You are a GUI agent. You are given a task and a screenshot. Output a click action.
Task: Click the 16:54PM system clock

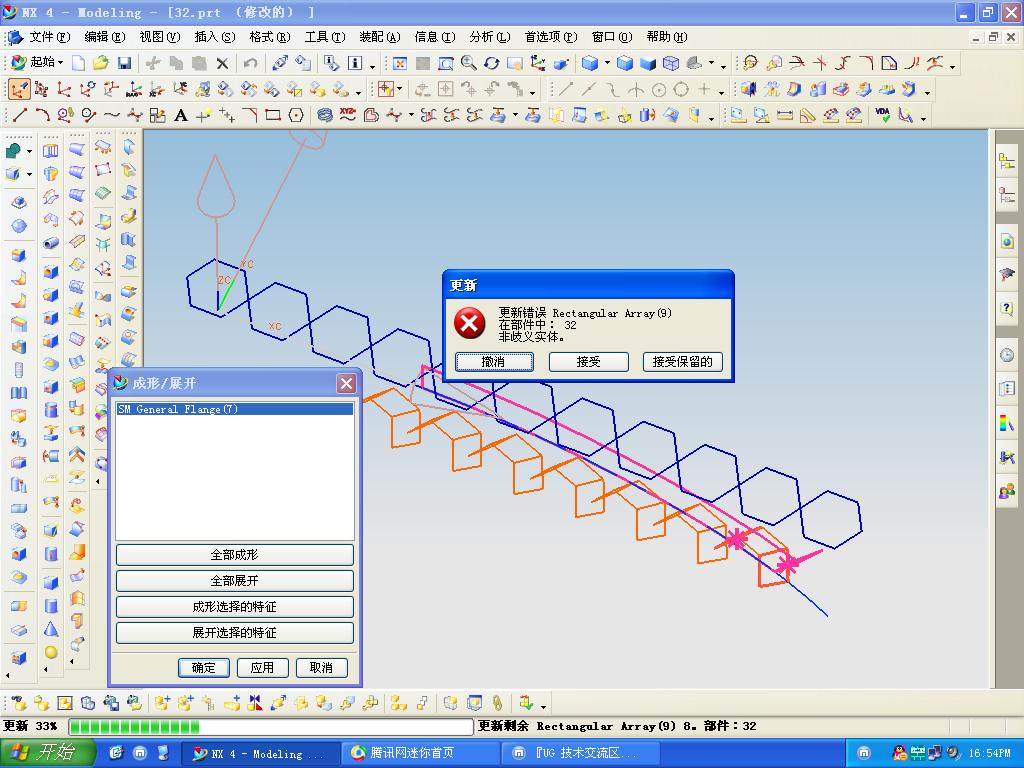(x=990, y=753)
